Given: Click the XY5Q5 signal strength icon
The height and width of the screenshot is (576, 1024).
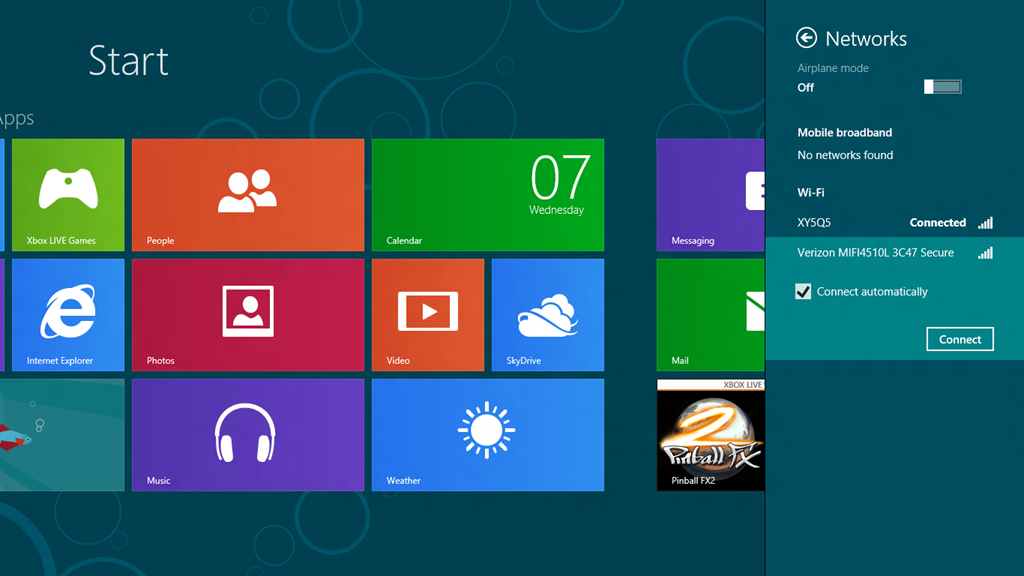Looking at the screenshot, I should pyautogui.click(x=985, y=223).
